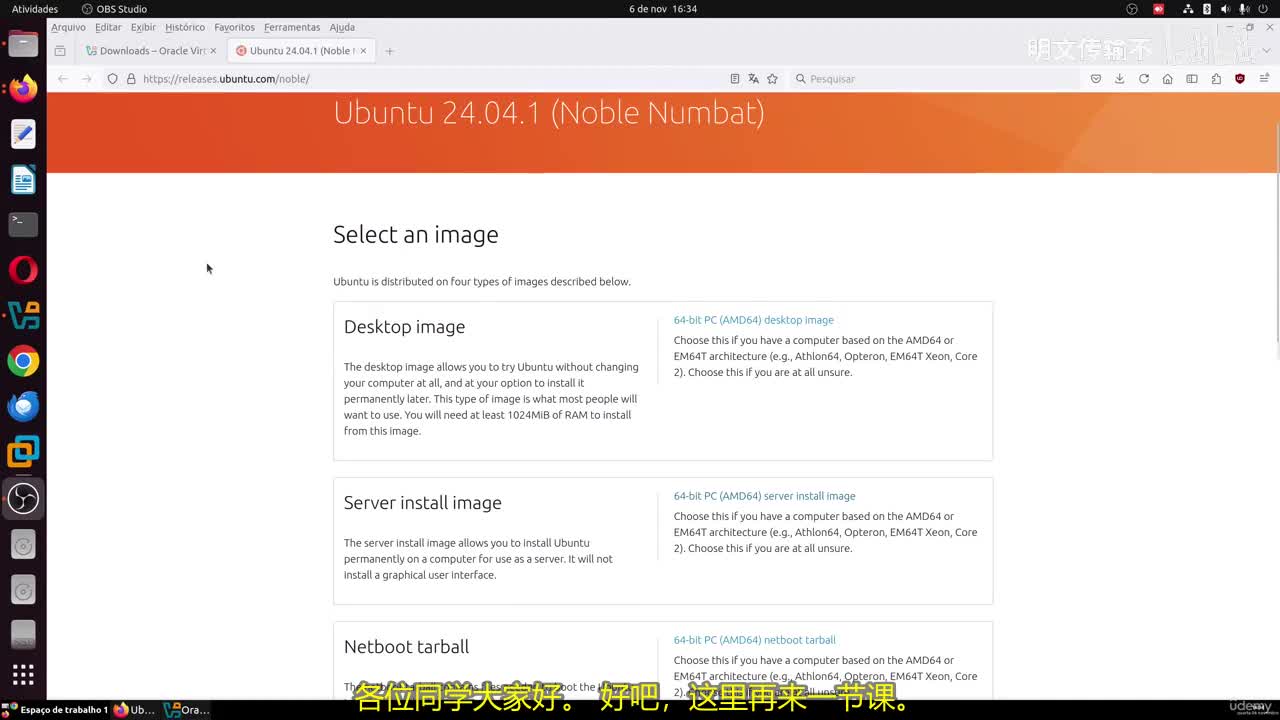Select the Server install image heading
This screenshot has width=1280, height=720.
422,503
